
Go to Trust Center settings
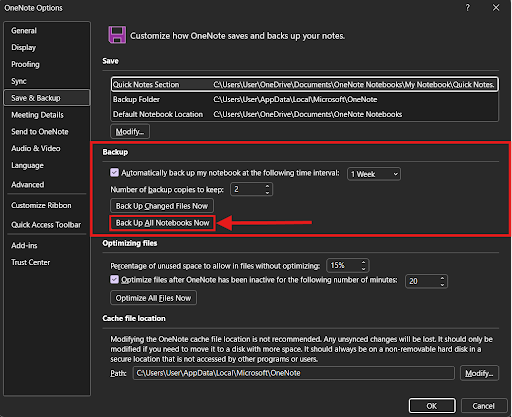30,262
